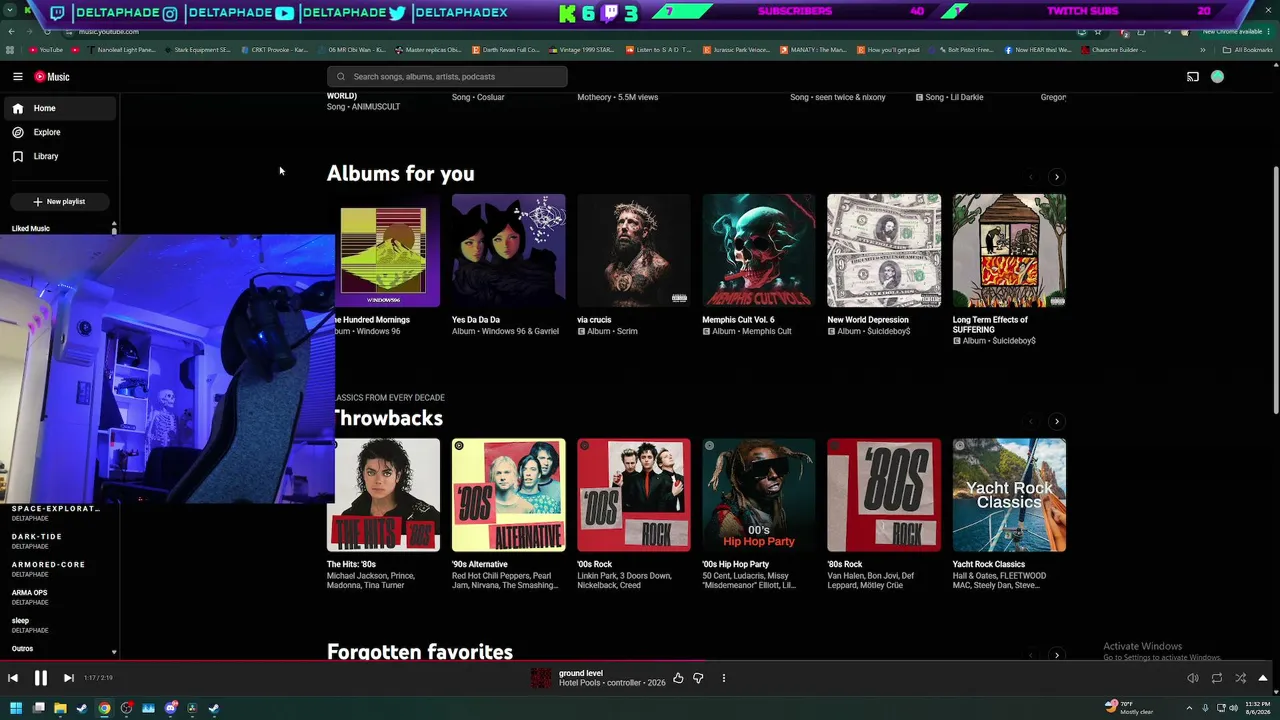This screenshot has width=1280, height=720.
Task: Open the All Bookmarks folder
Action: 1248,50
